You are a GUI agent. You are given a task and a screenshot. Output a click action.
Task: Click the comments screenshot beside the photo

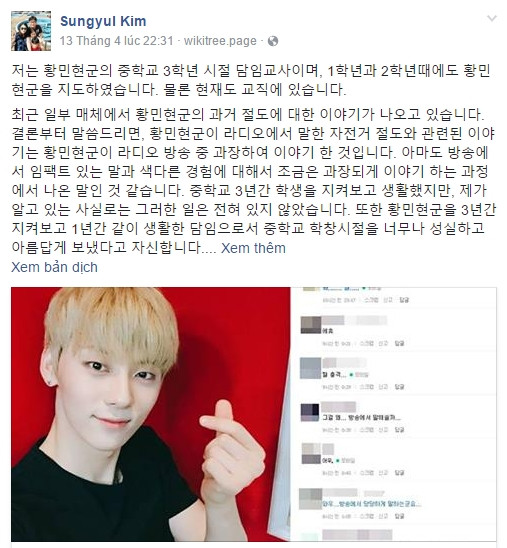click(x=393, y=414)
